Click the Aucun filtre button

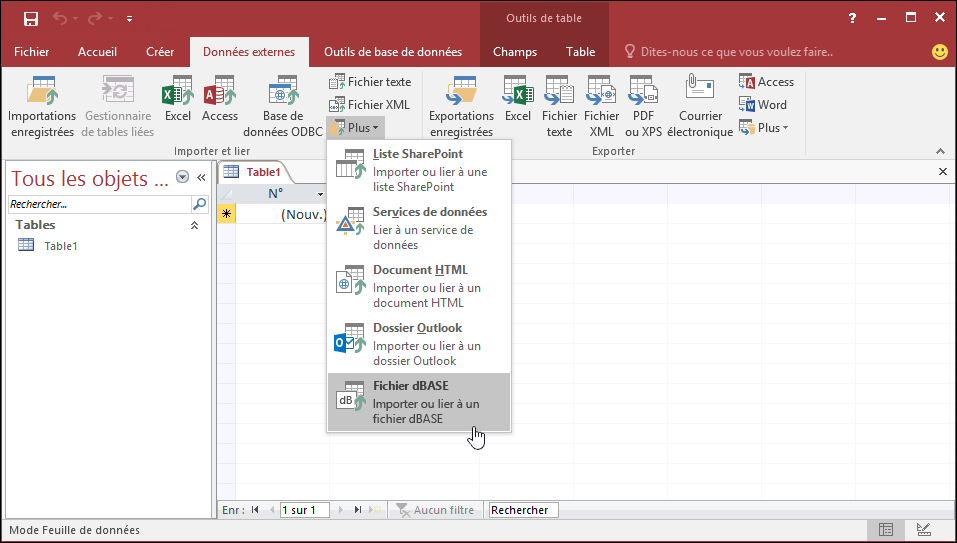[x=435, y=510]
